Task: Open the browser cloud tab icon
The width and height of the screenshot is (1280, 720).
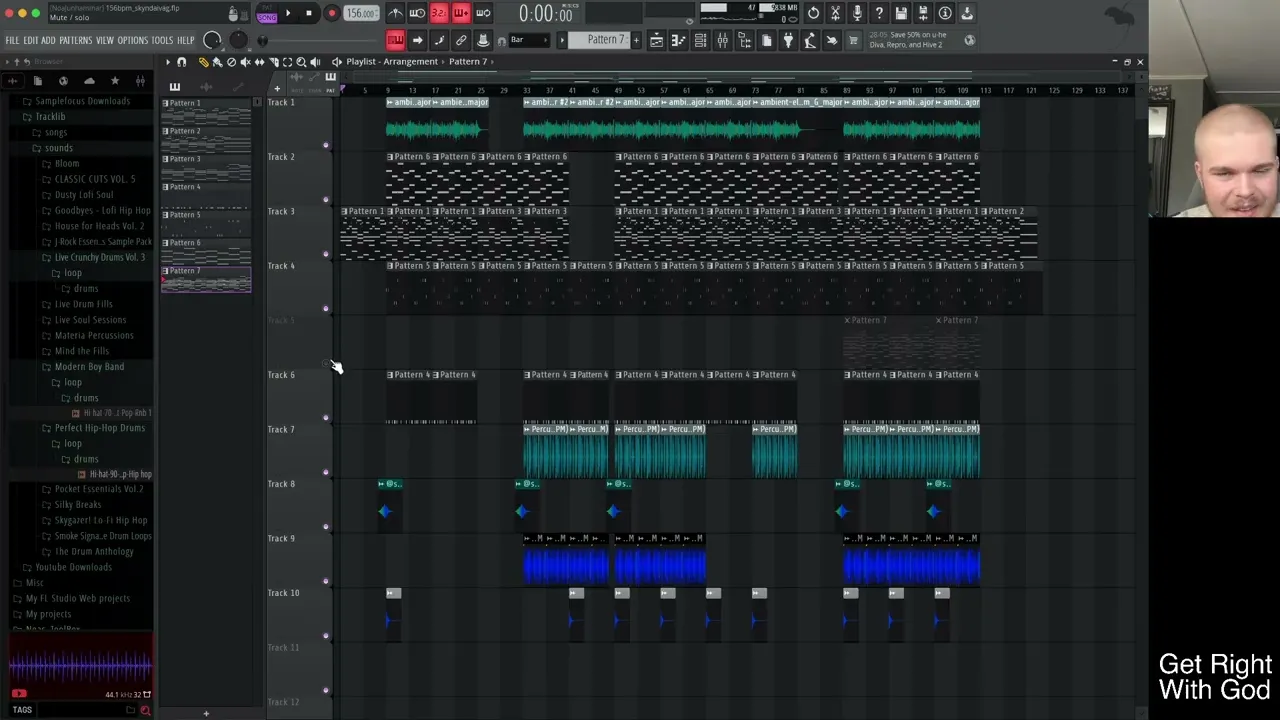Action: (89, 80)
